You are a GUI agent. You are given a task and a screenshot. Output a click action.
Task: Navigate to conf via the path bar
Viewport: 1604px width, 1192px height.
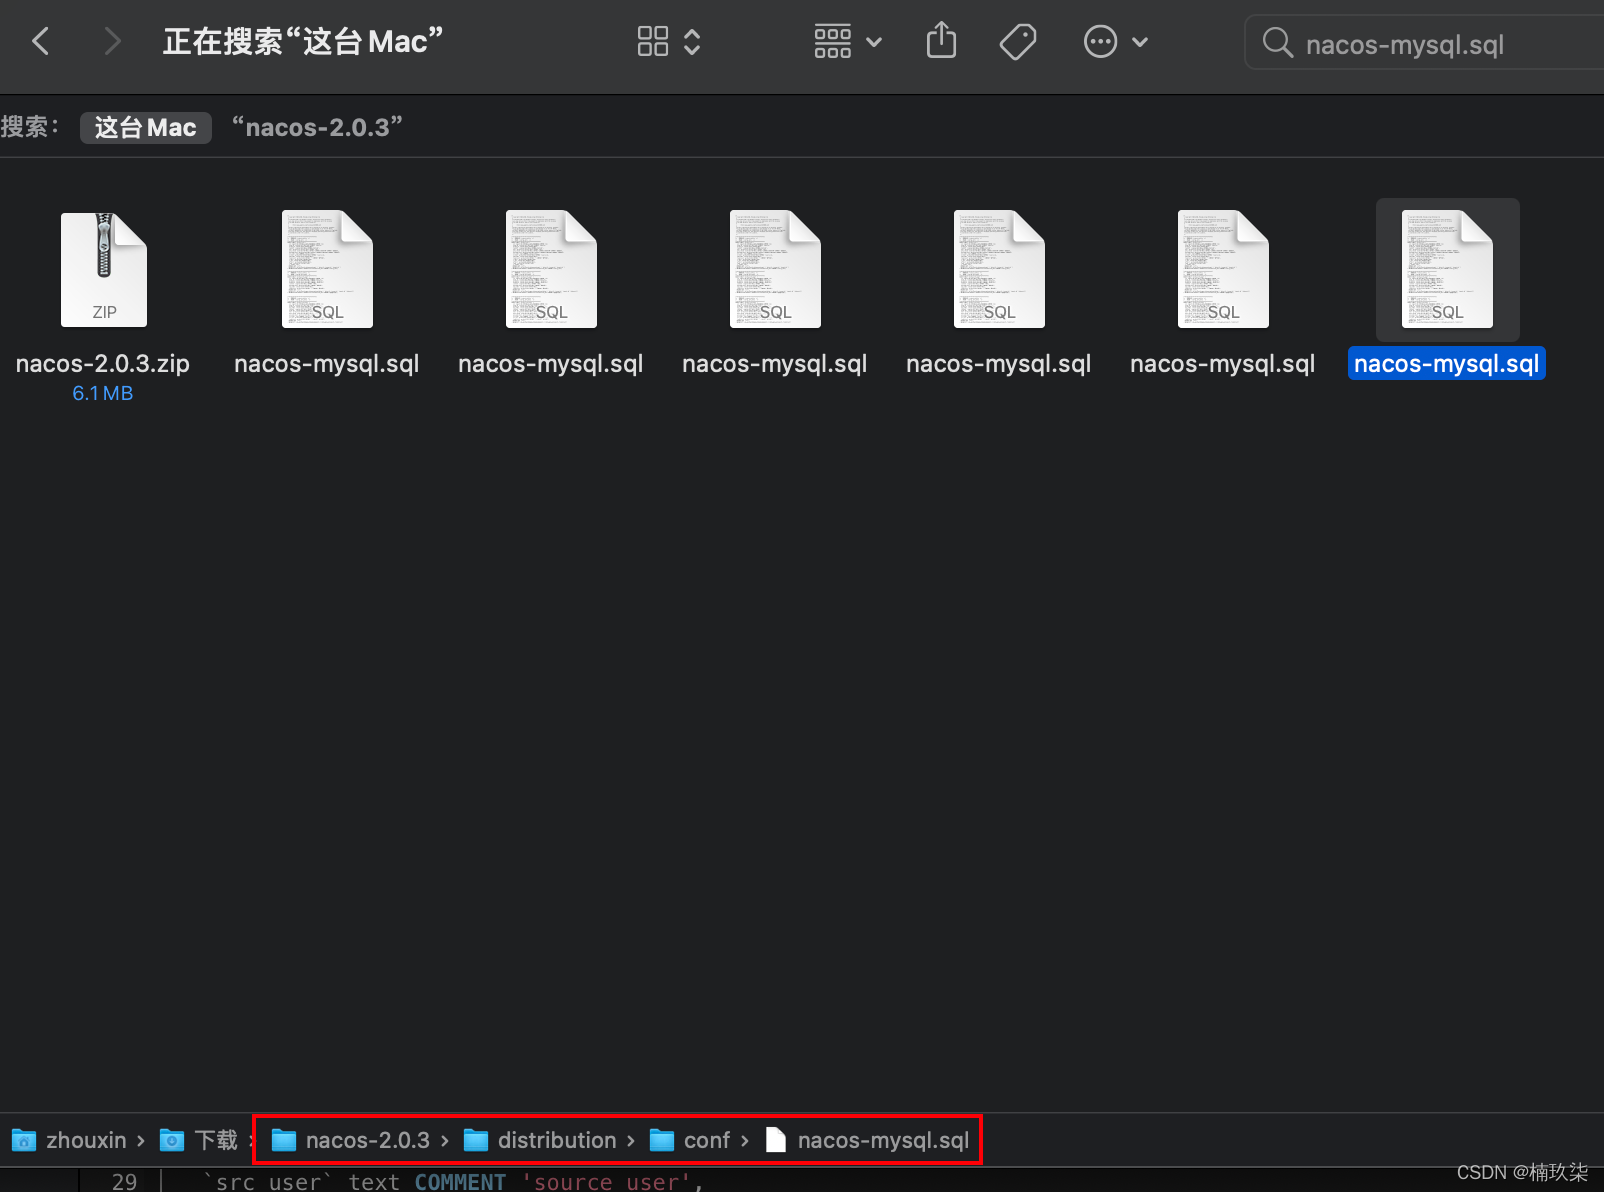(708, 1140)
